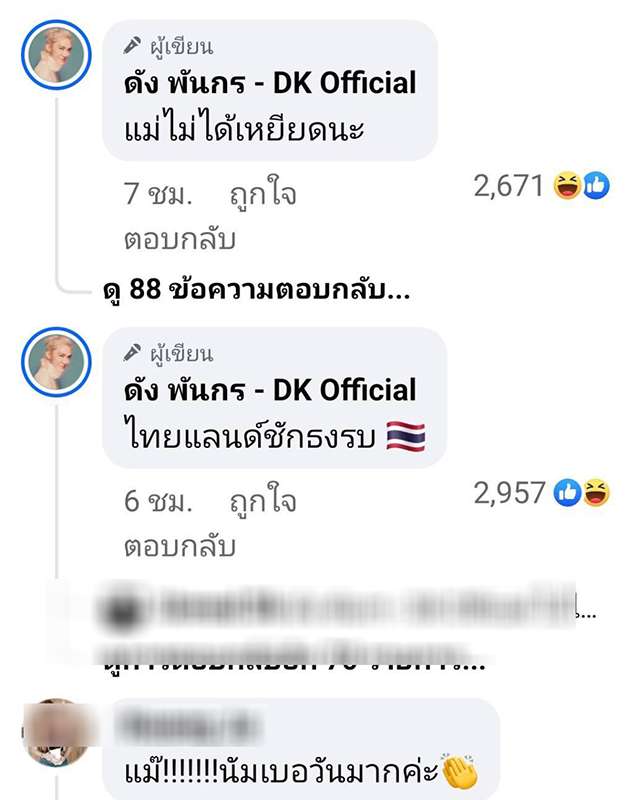View the like reaction beside 2,957
The image size is (629, 800).
[568, 493]
